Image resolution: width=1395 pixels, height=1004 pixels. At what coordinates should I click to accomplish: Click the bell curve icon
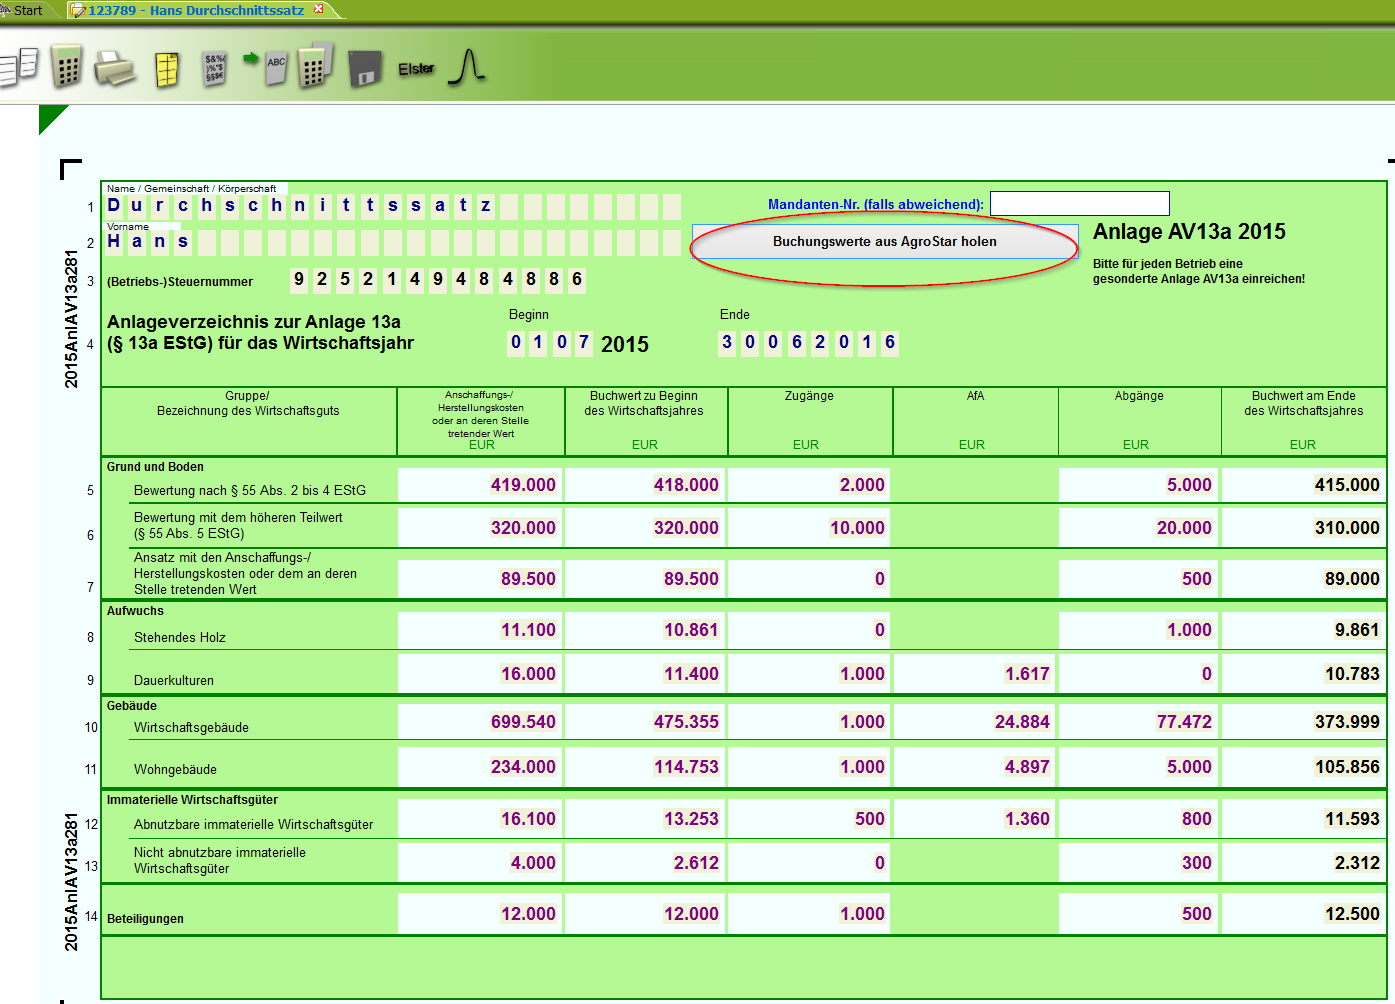(467, 67)
